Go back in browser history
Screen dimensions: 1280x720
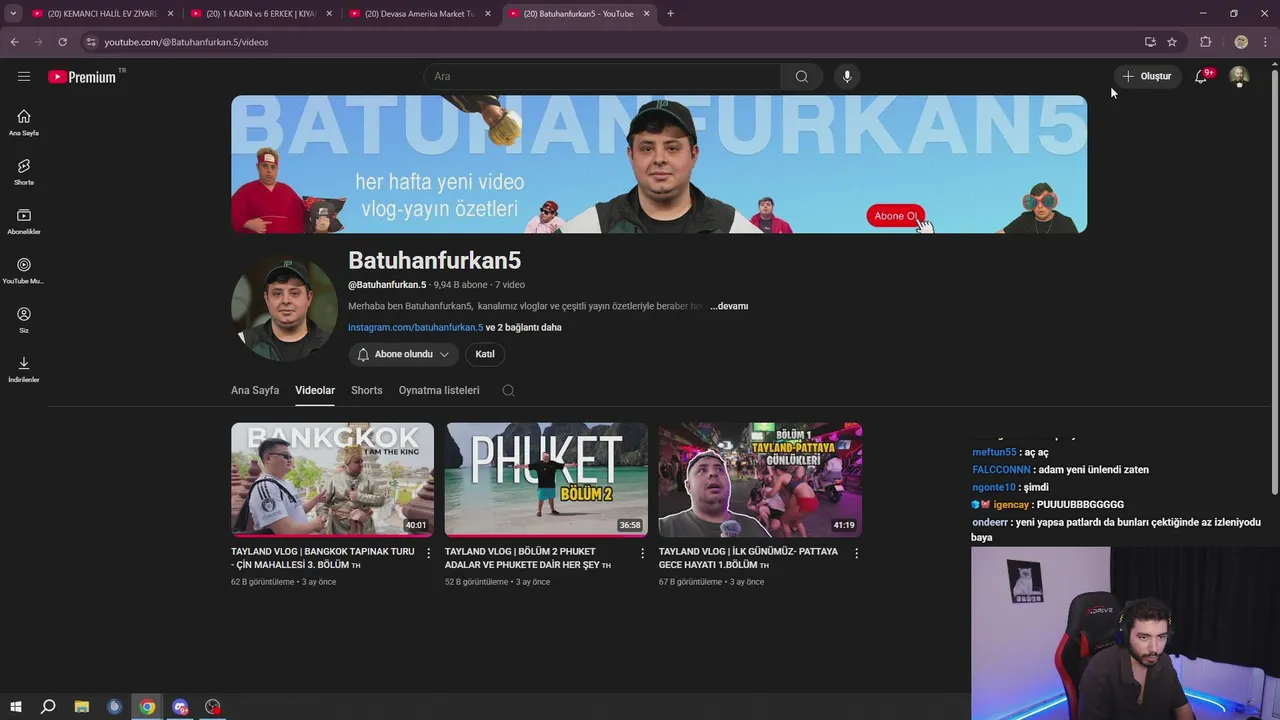point(14,42)
